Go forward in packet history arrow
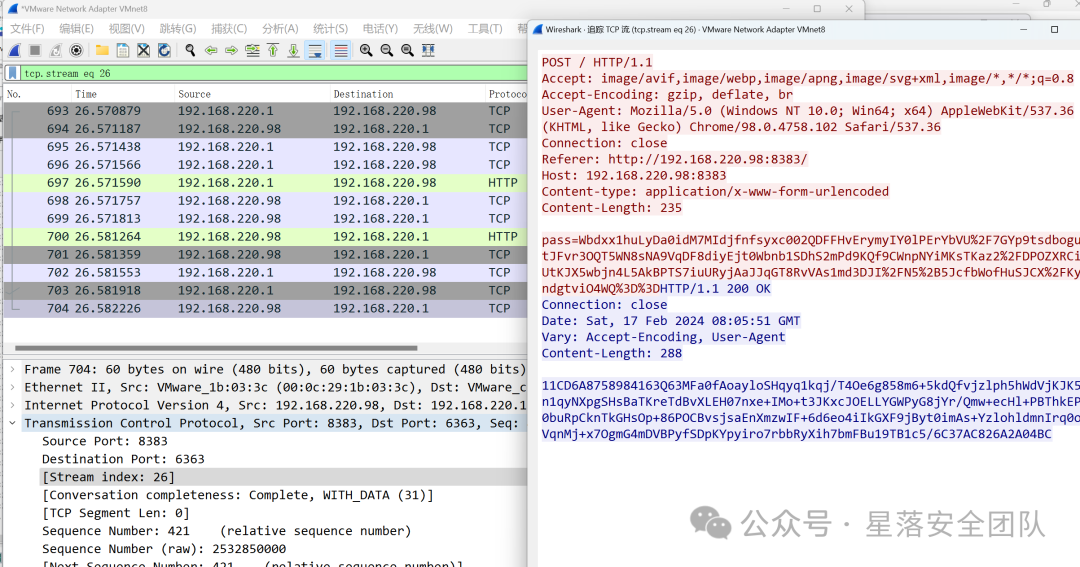The image size is (1080, 567). (231, 50)
